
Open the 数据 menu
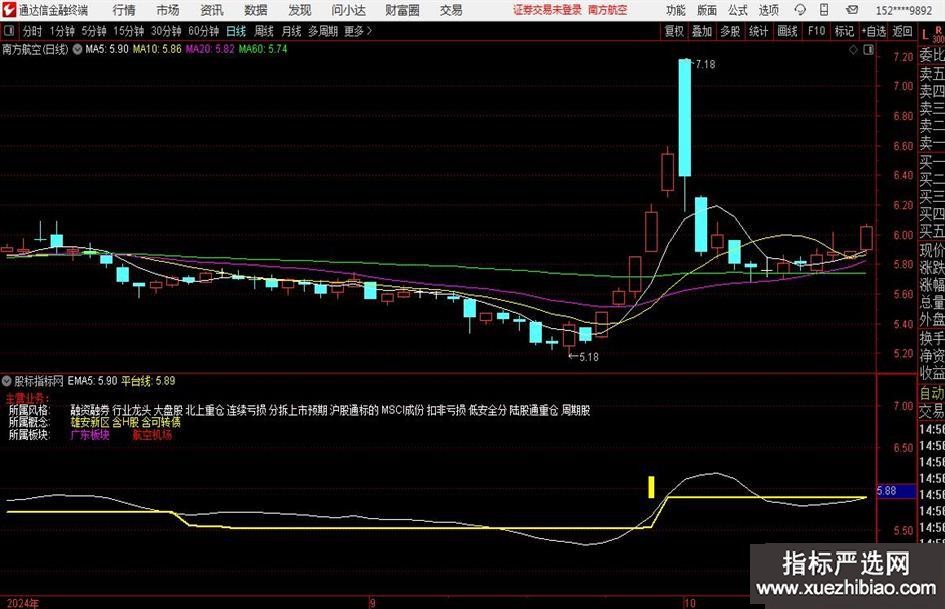pyautogui.click(x=256, y=10)
